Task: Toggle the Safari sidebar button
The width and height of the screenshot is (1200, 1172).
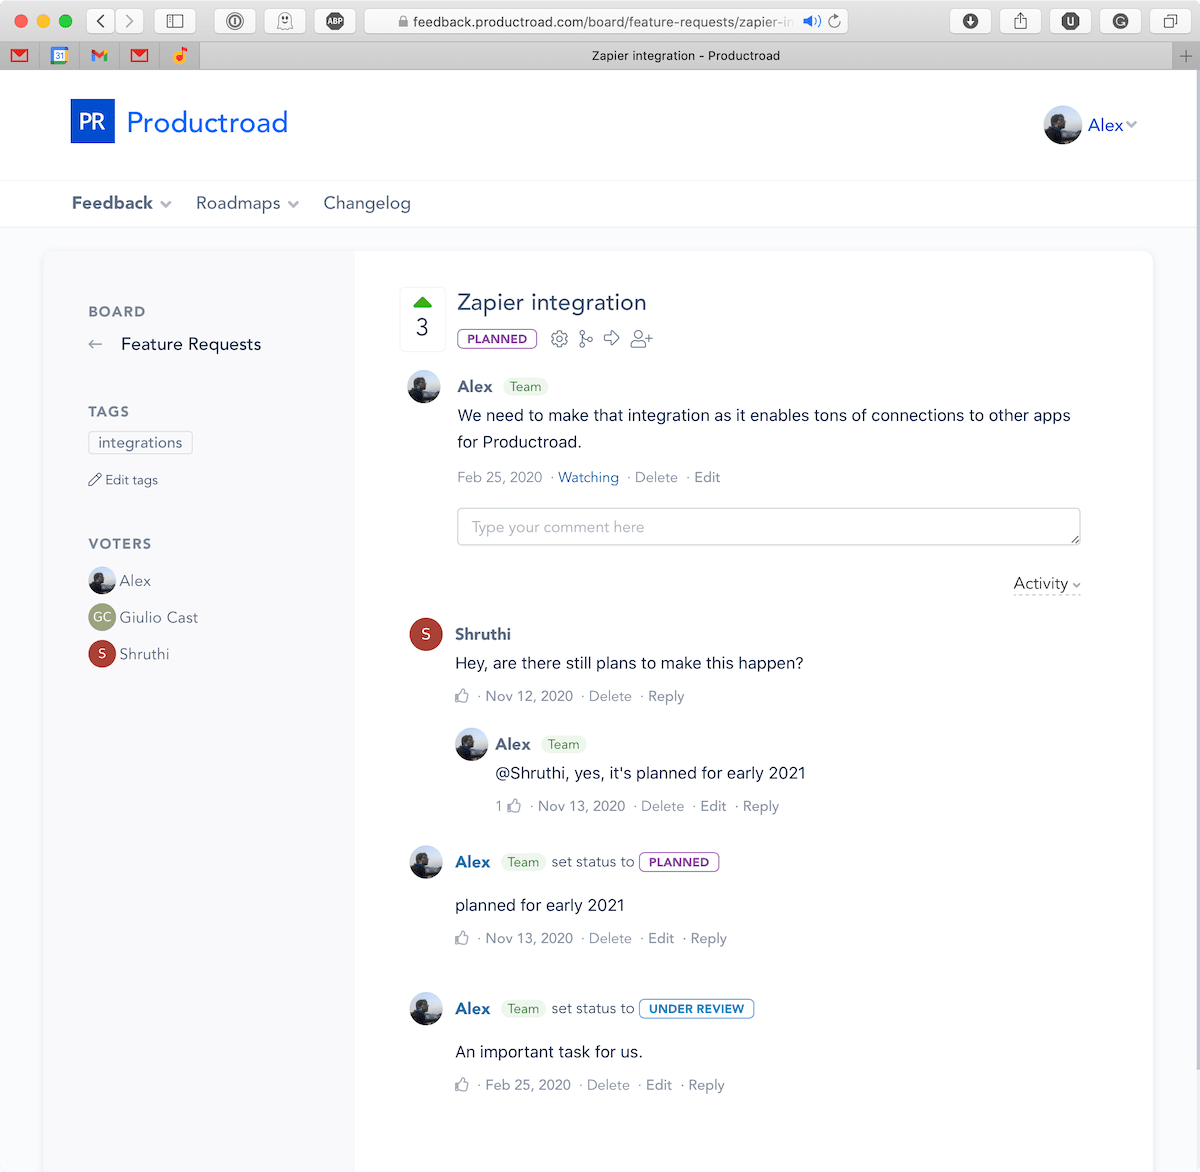Action: point(175,21)
